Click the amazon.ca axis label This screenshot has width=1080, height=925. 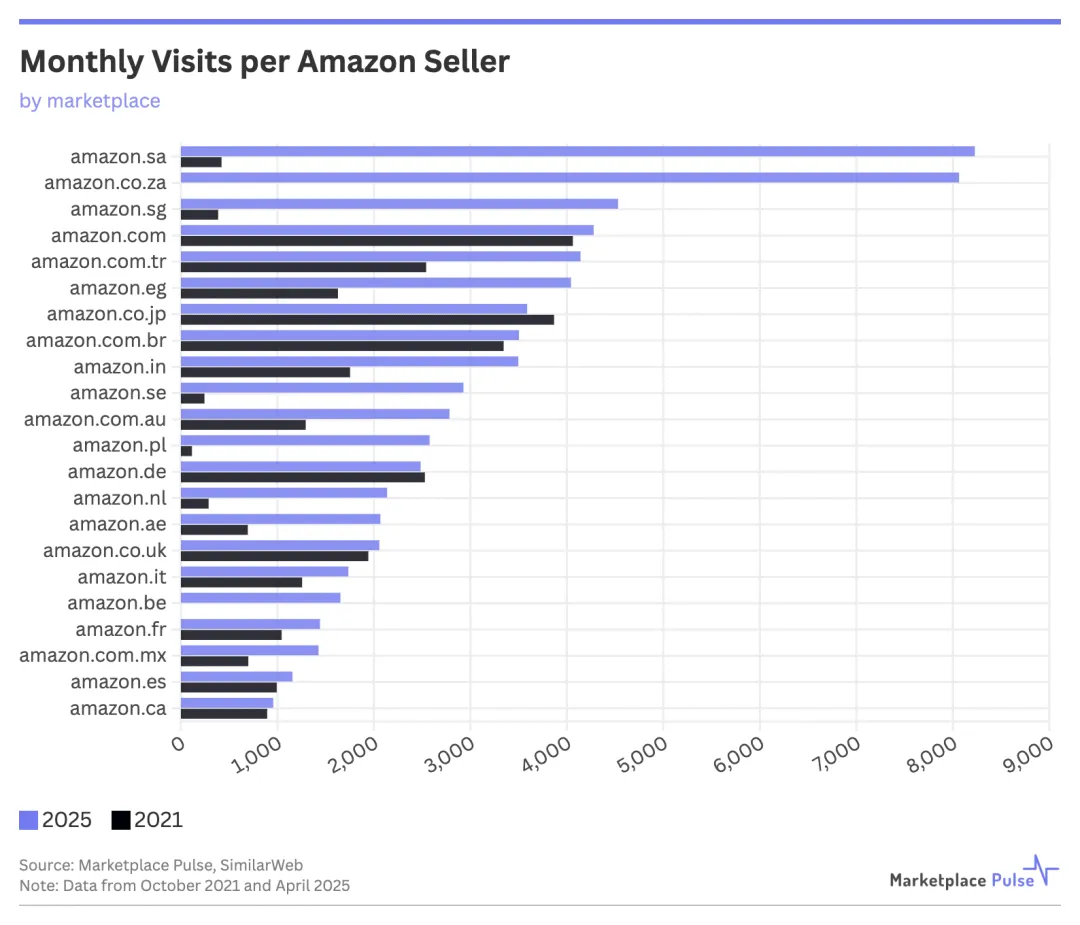click(x=118, y=708)
